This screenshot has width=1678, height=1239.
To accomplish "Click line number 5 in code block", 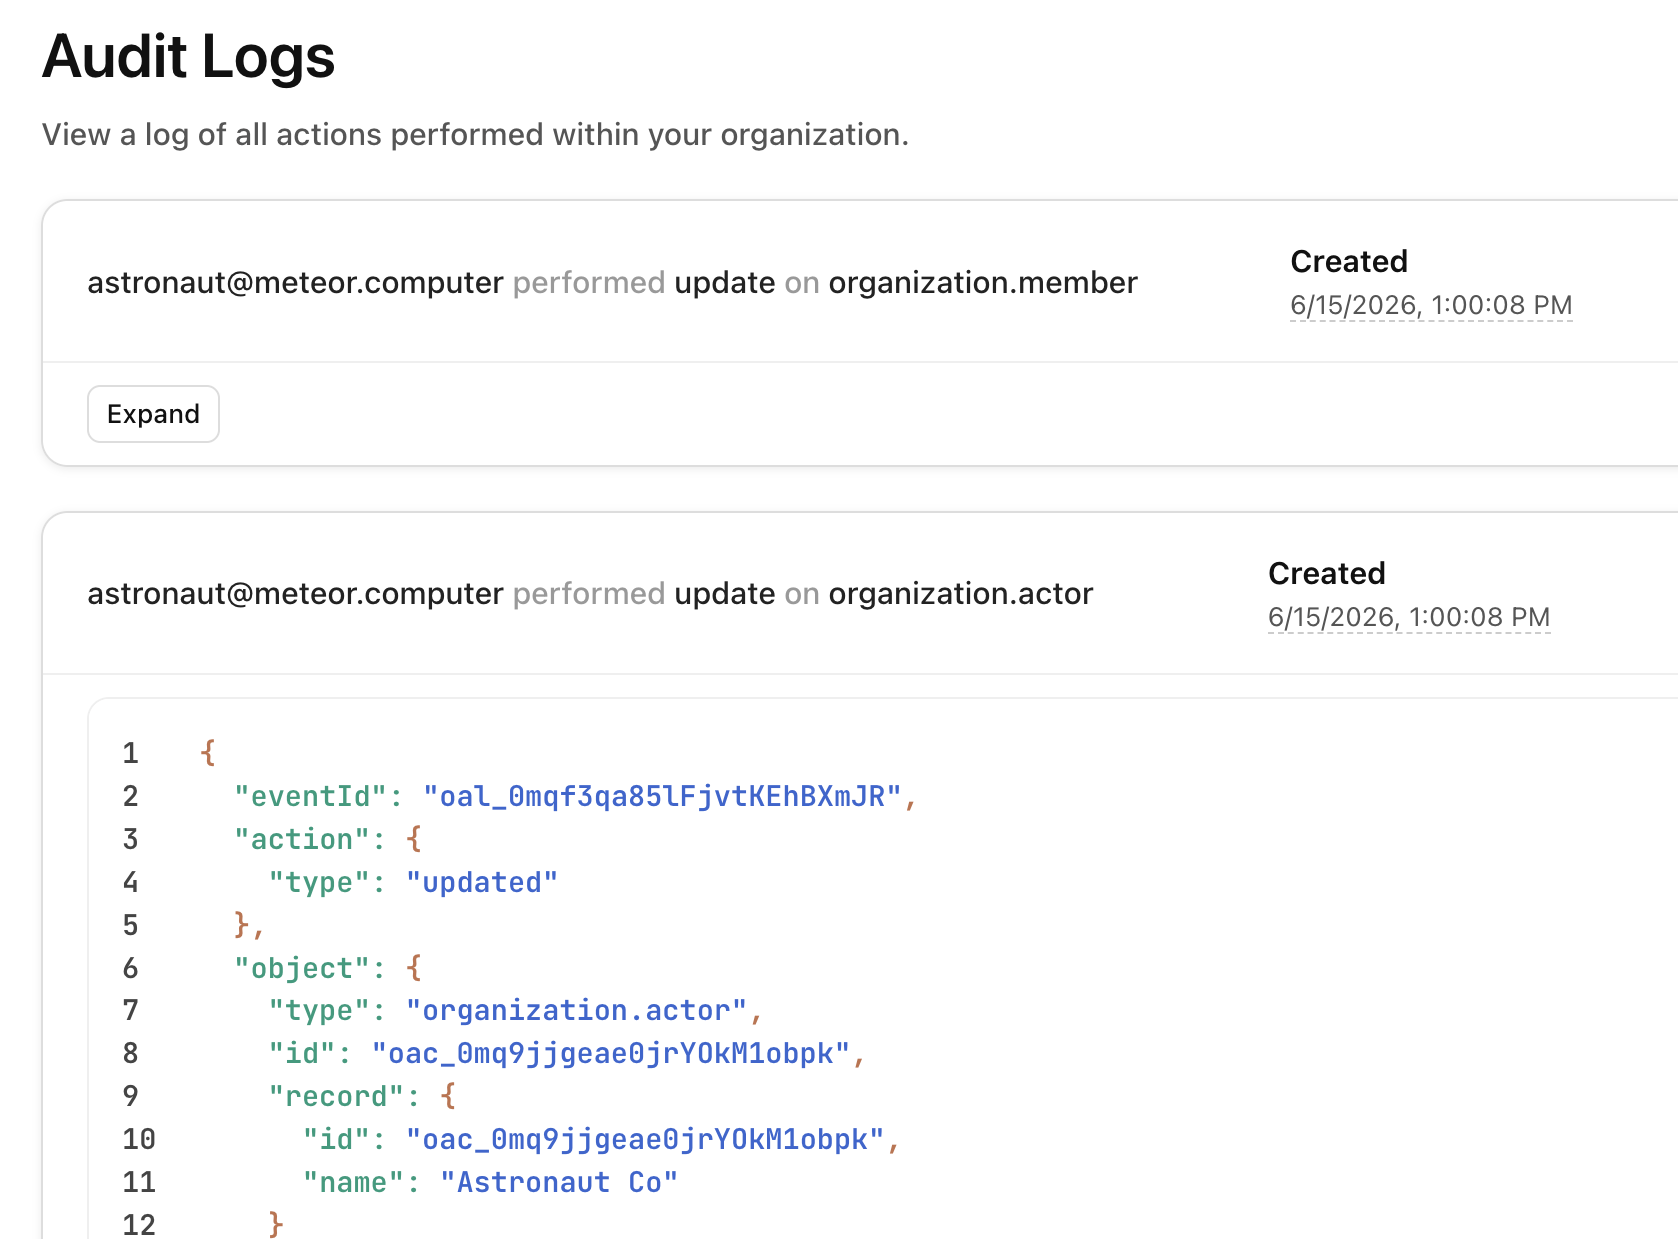I will coord(131,925).
